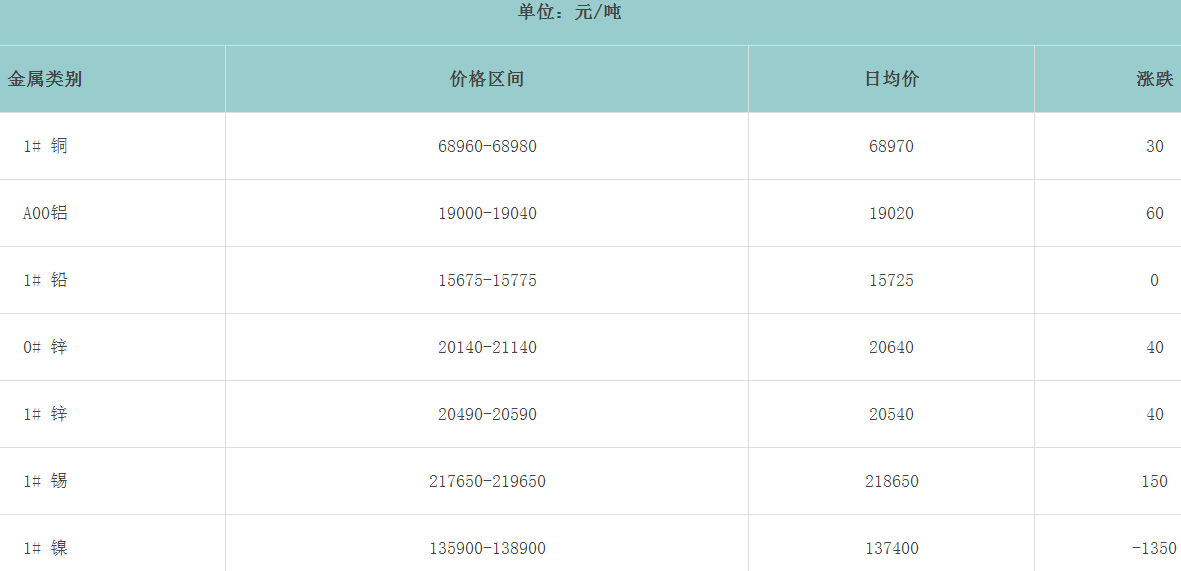Click the 1# 铅 metal name
Screen dimensions: 1181x571
tap(46, 280)
